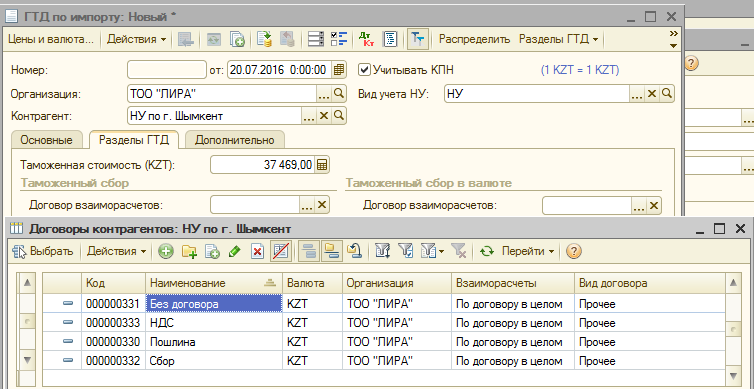Select the НДС contract row
This screenshot has height=389, width=754.
click(x=383, y=323)
